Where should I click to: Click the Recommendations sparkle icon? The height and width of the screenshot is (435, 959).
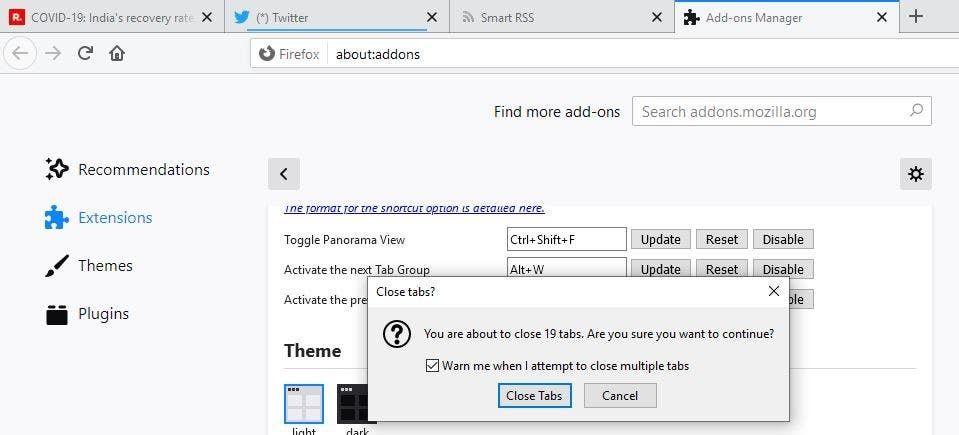[x=57, y=169]
